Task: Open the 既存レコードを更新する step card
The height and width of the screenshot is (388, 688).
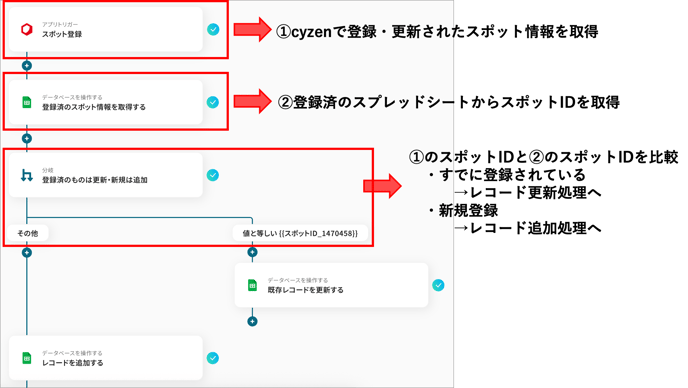Action: tap(331, 285)
